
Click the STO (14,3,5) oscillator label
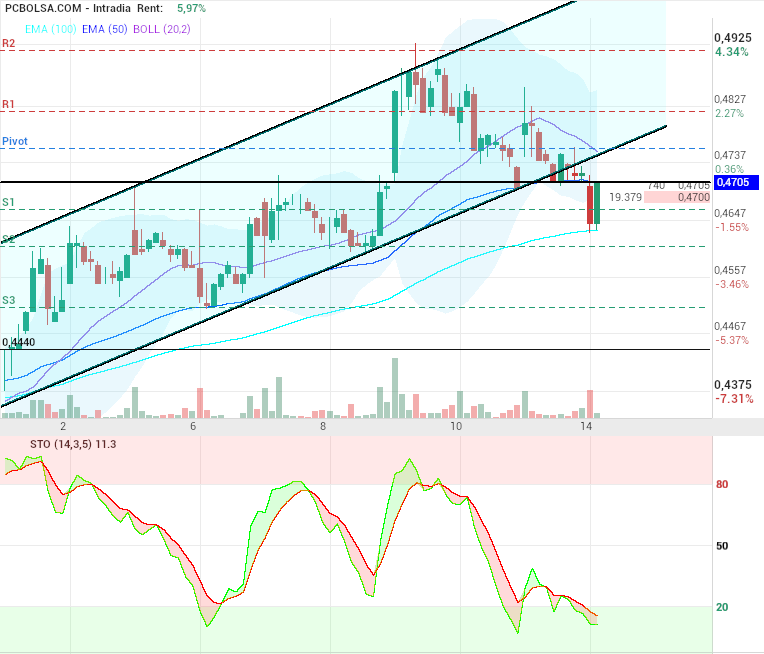pos(62,445)
